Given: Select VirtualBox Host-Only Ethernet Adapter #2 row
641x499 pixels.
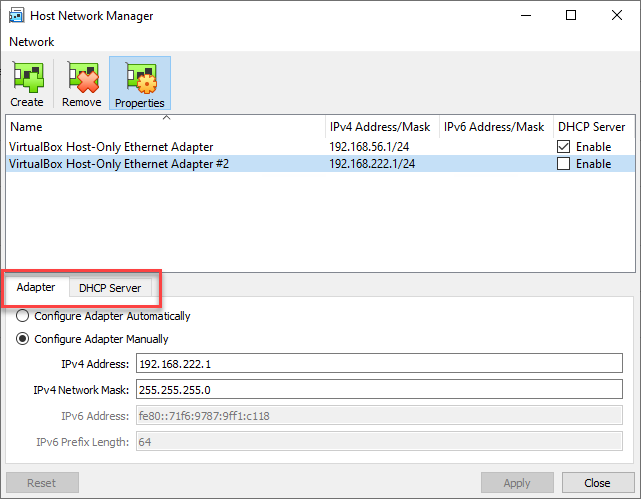Looking at the screenshot, I should [320, 164].
